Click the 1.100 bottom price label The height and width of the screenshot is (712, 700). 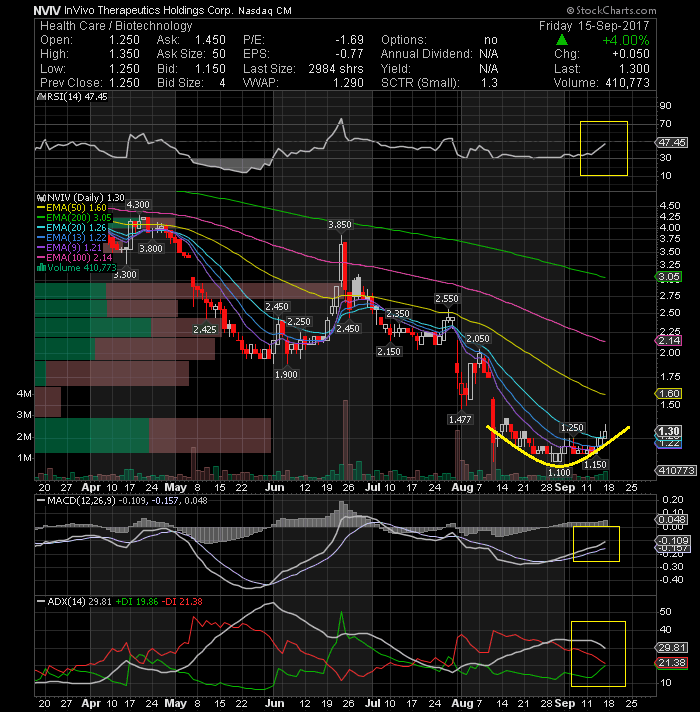click(x=559, y=473)
